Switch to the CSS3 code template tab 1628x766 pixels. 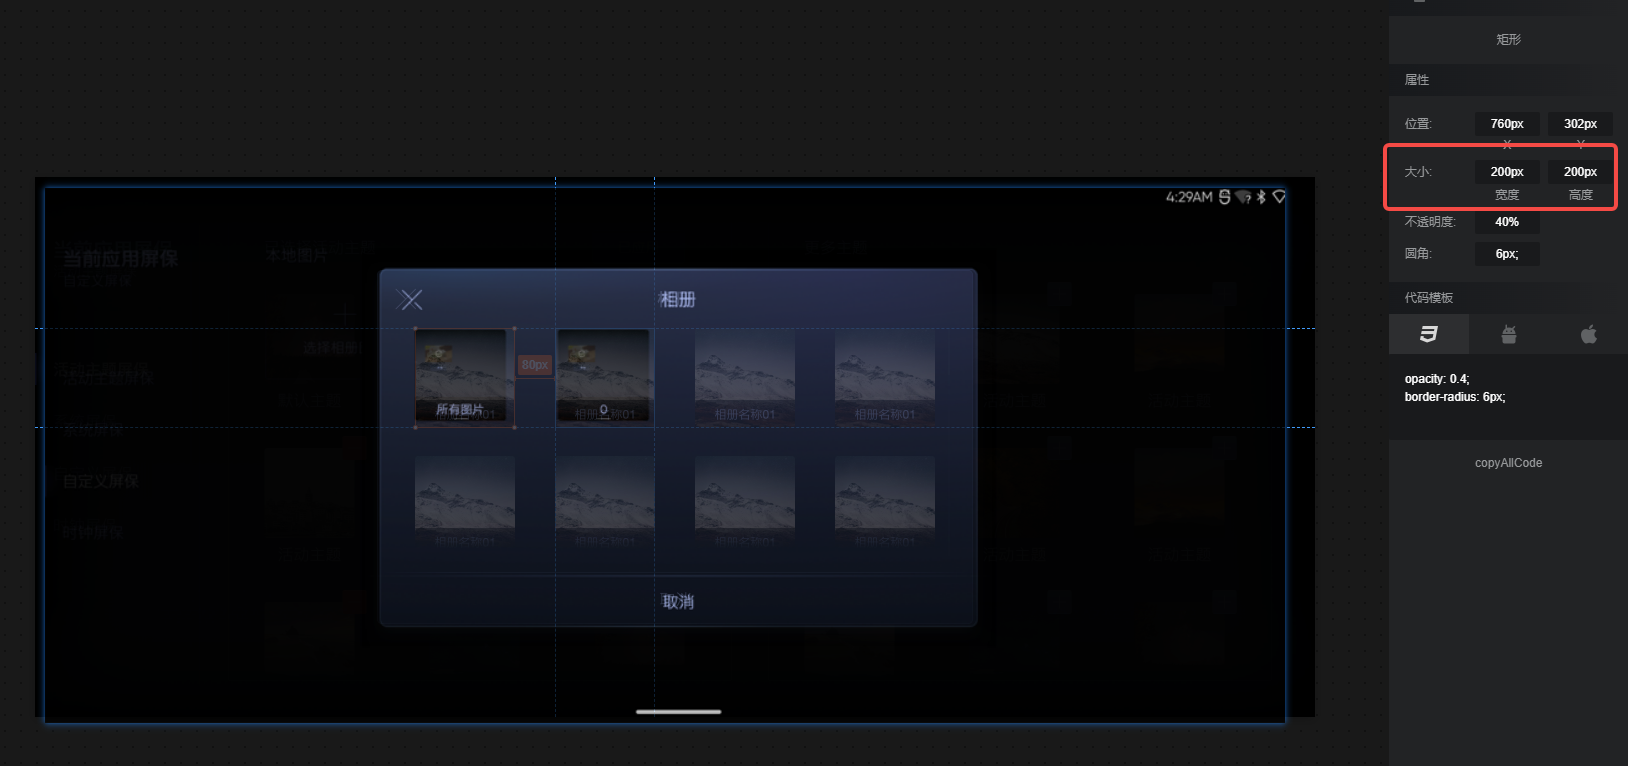1428,334
